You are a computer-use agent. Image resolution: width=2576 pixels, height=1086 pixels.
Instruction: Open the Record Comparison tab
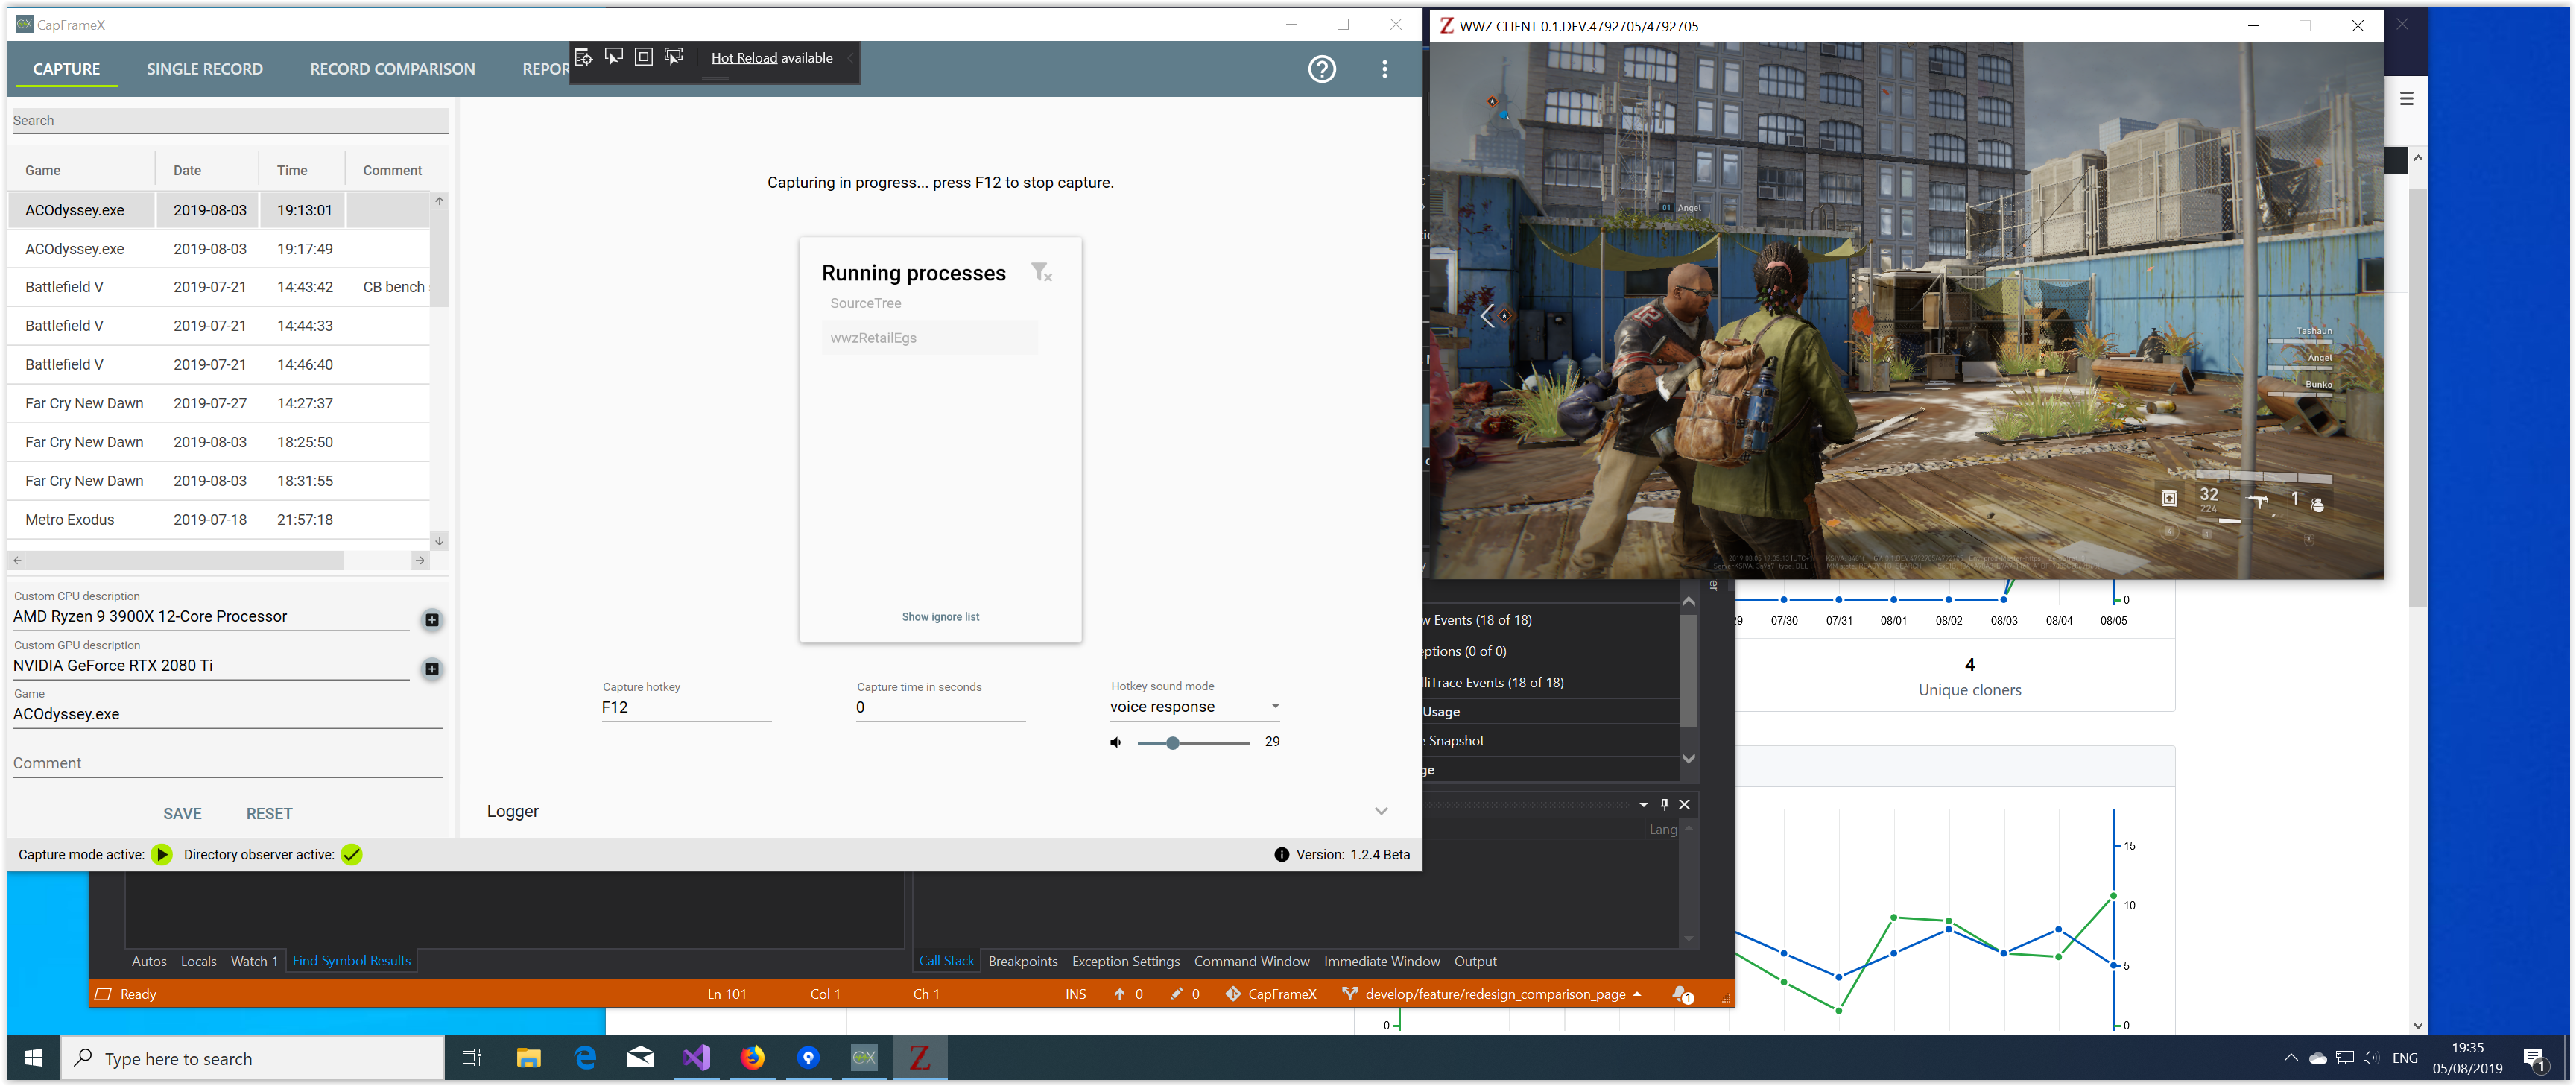[392, 69]
